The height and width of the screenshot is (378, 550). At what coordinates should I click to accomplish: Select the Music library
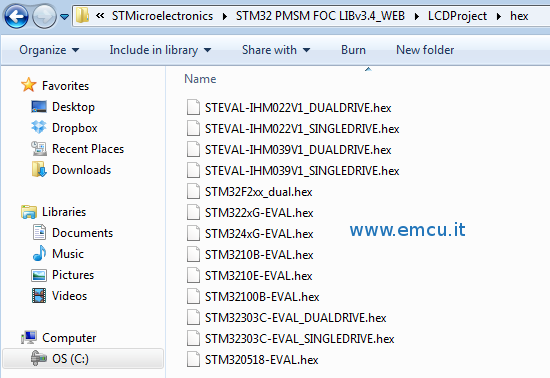click(68, 254)
